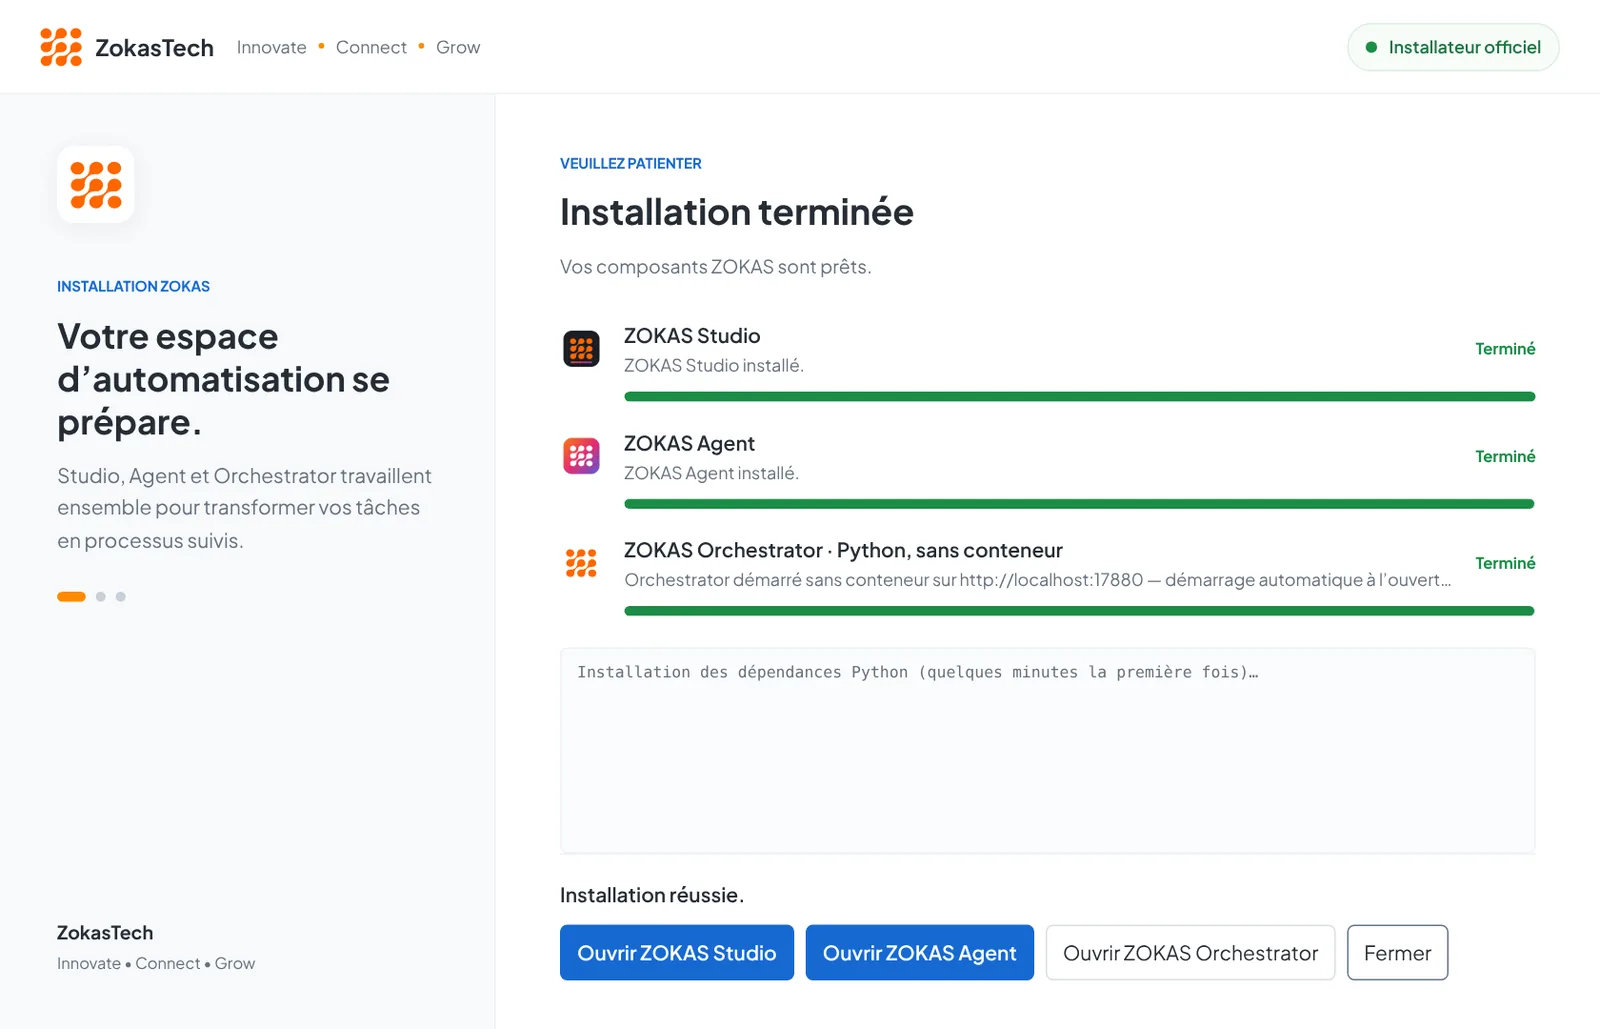Click Ouvrir ZOKAS Agent button

coord(920,953)
